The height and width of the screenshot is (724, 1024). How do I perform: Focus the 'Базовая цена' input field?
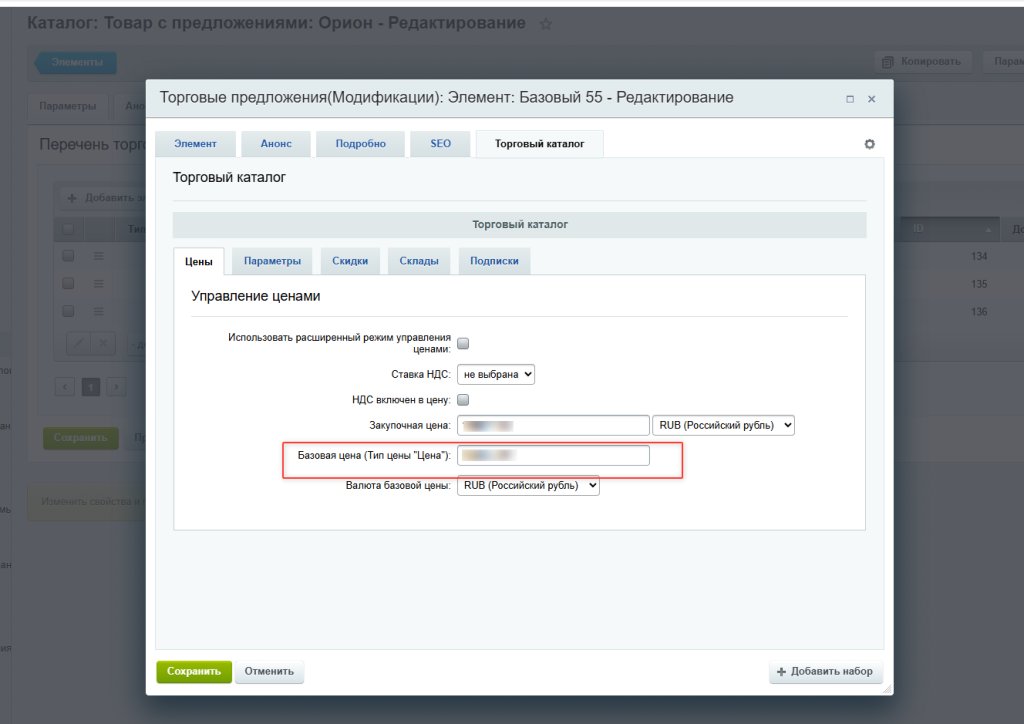[553, 456]
